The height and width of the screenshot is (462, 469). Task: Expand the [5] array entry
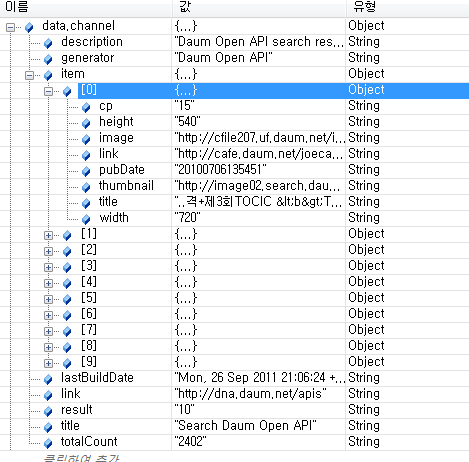[49, 299]
